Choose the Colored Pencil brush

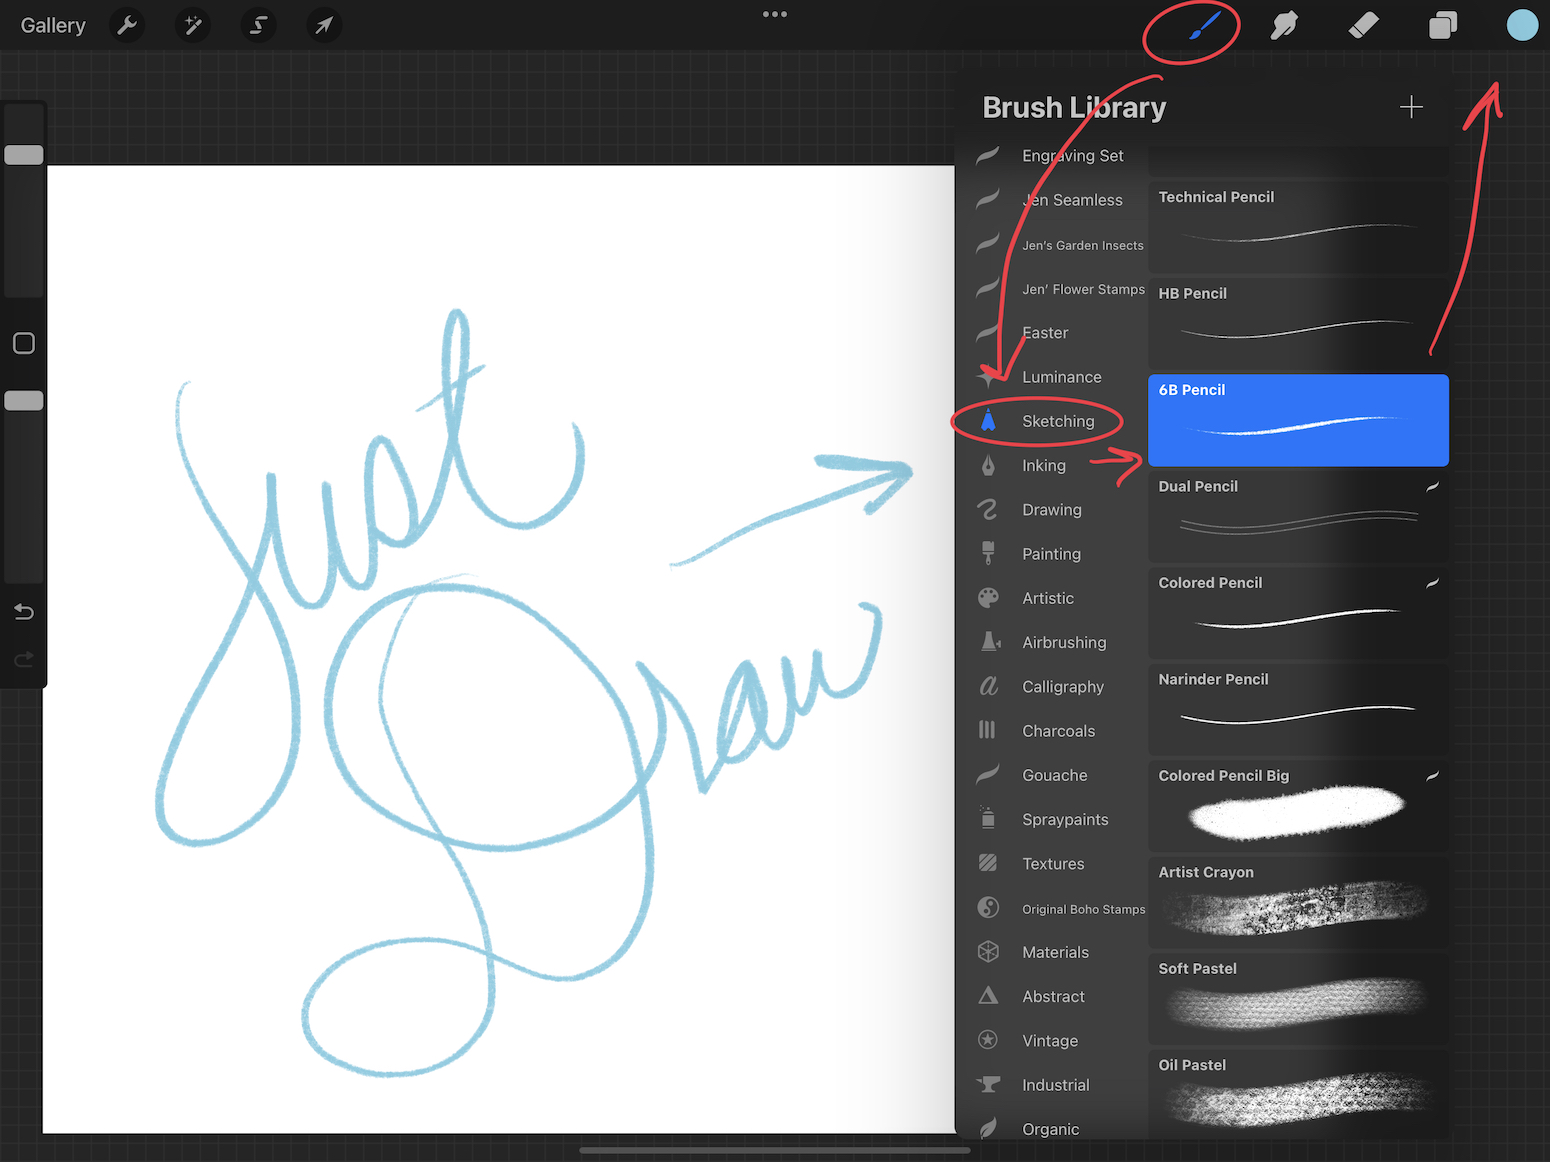[1298, 613]
